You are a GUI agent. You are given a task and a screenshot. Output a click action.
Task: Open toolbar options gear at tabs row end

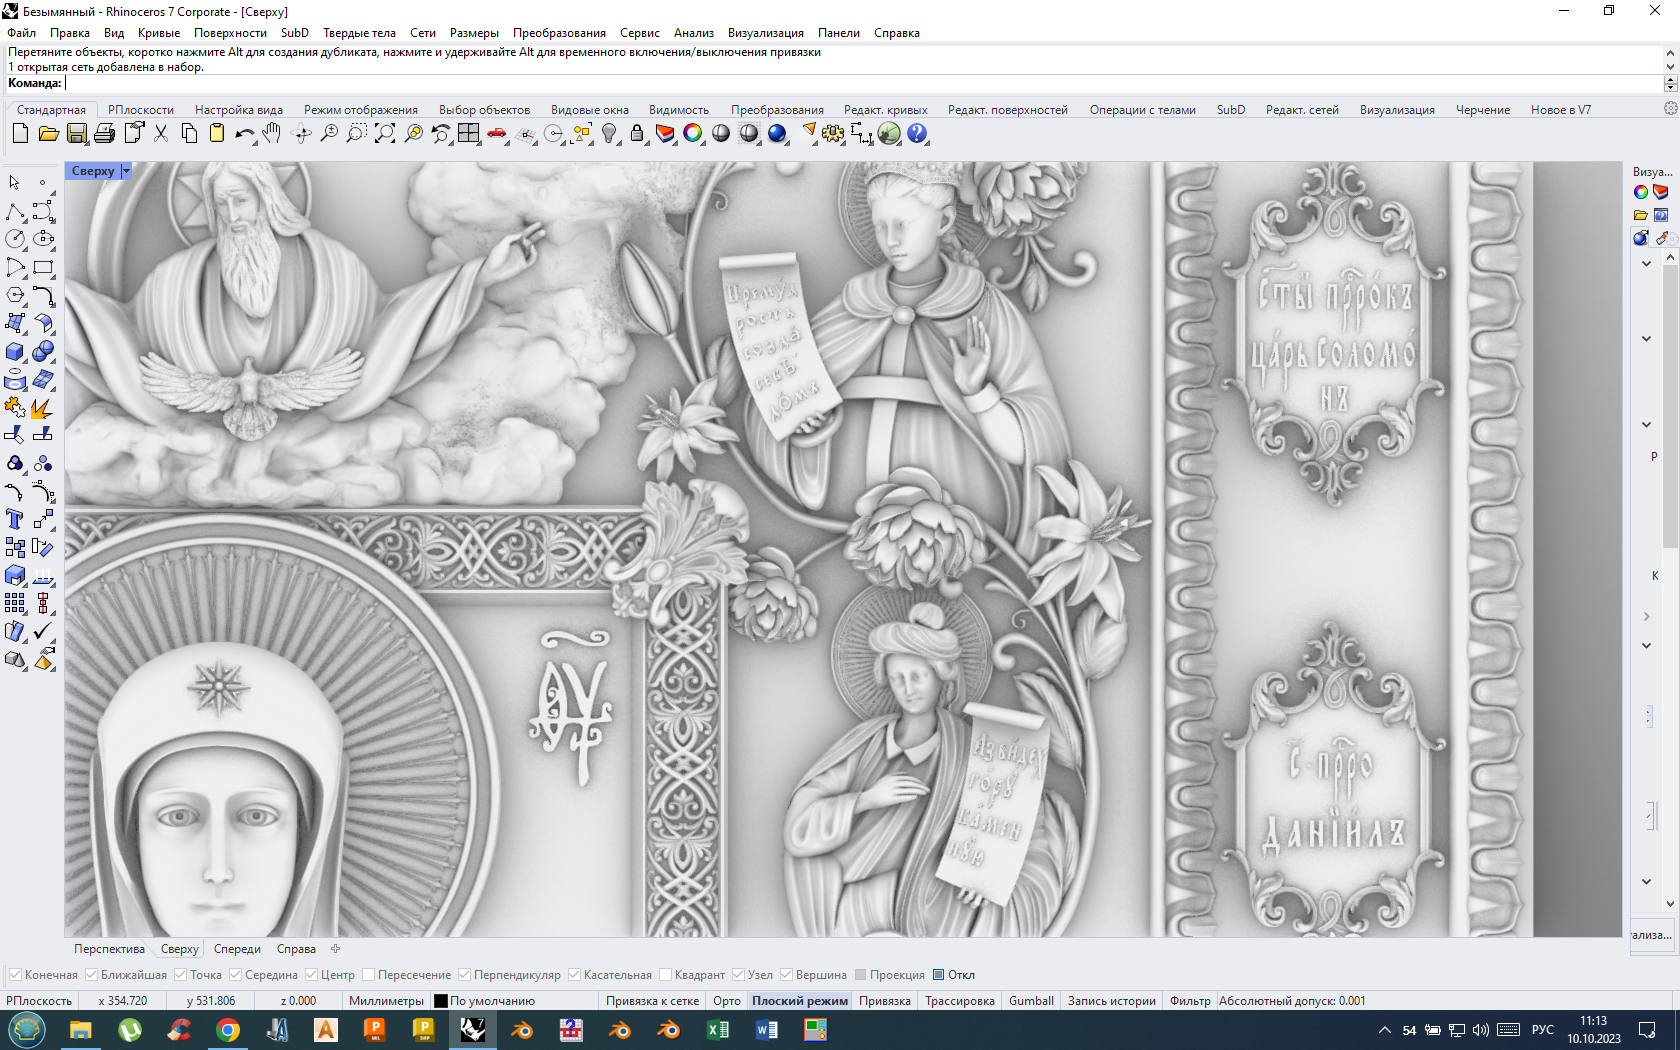1670,108
